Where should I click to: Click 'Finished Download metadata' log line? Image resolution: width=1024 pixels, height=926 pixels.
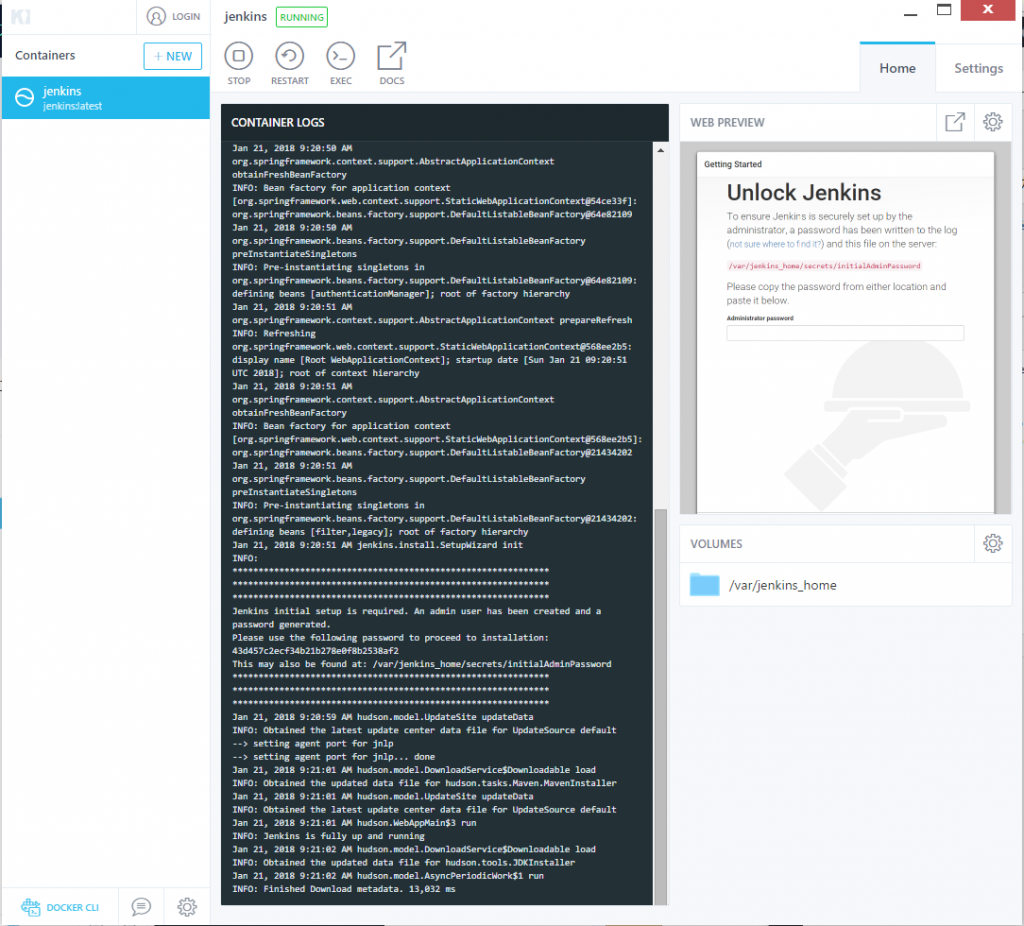point(344,889)
